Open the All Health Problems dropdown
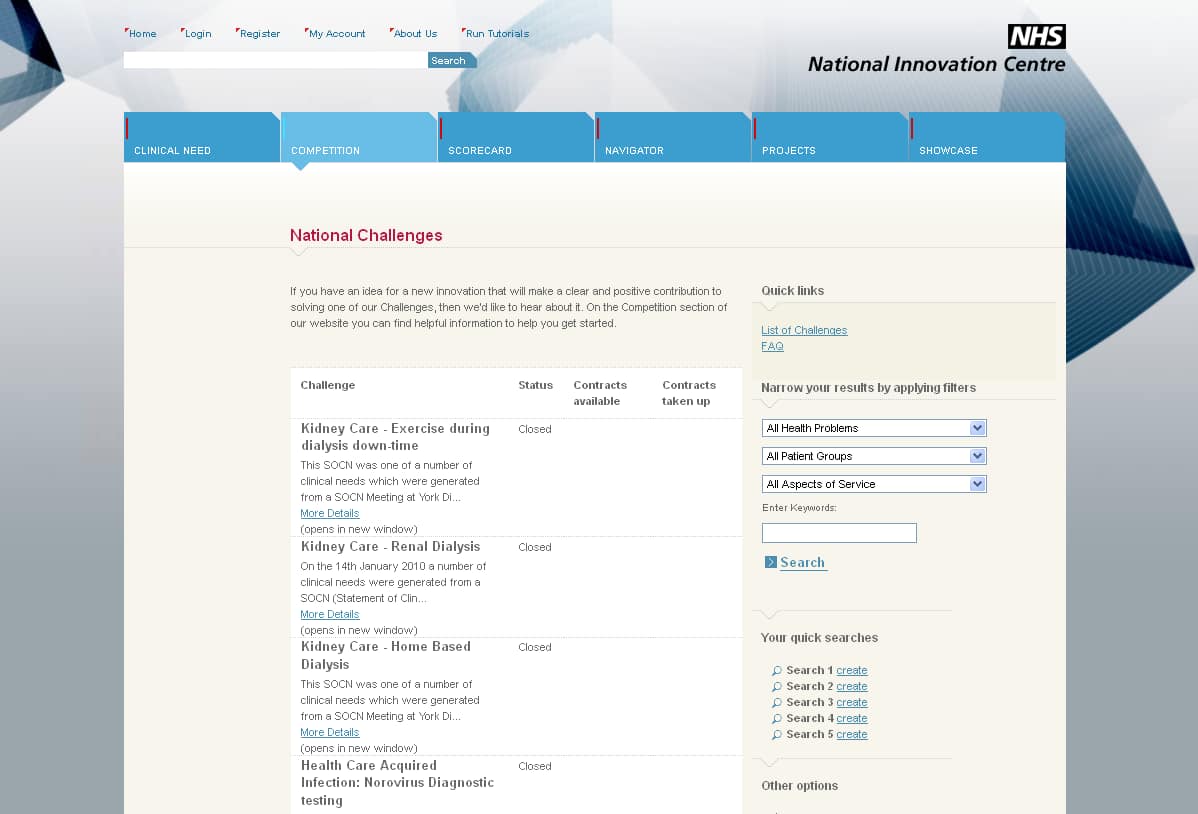Image resolution: width=1198 pixels, height=814 pixels. point(873,428)
